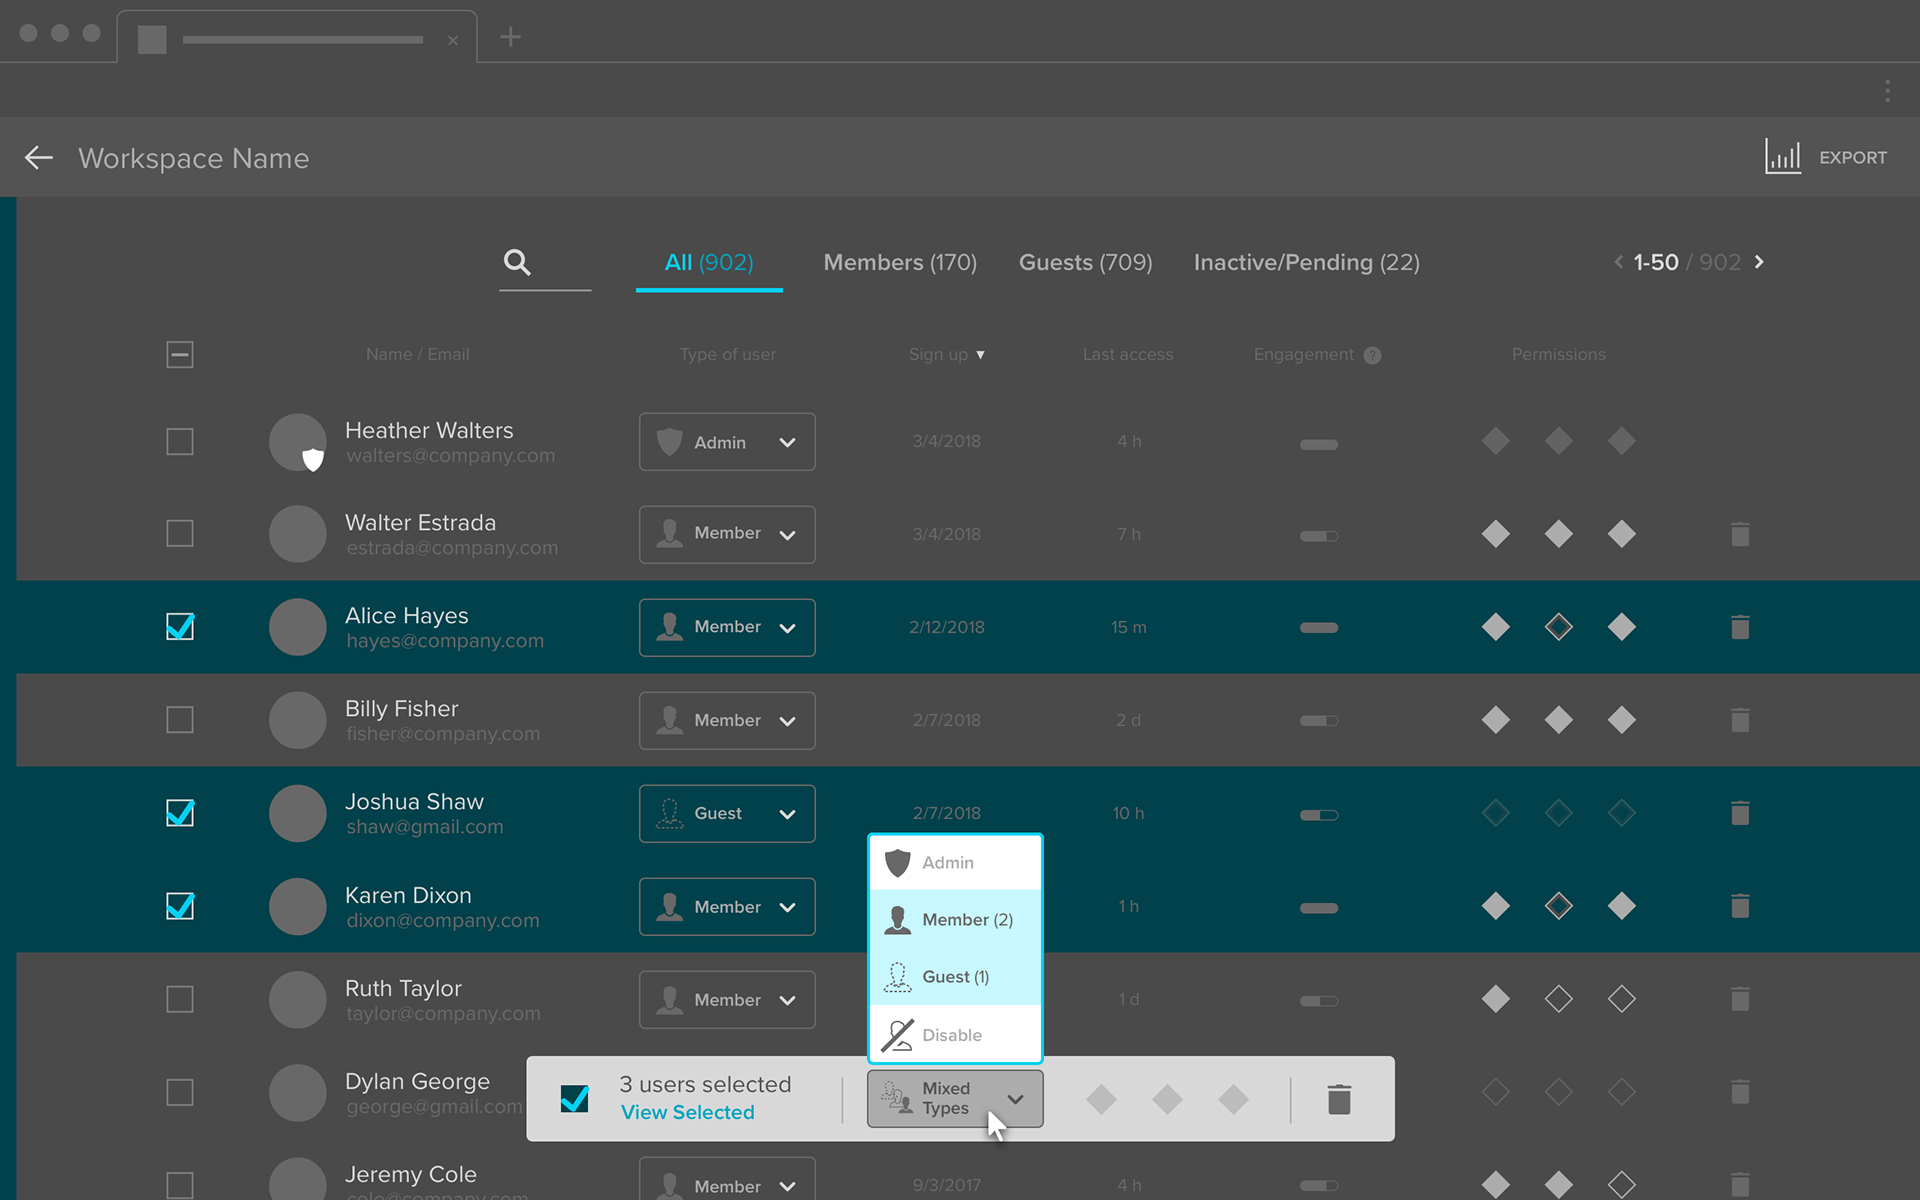This screenshot has height=1200, width=1920.
Task: Choose Disable in the type menu
Action: (955, 1034)
